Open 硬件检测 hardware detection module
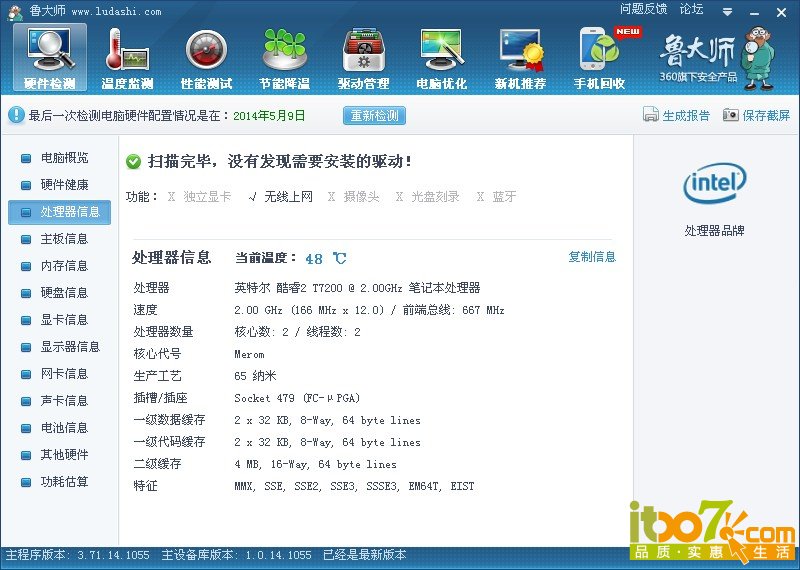800x570 pixels. click(x=50, y=58)
